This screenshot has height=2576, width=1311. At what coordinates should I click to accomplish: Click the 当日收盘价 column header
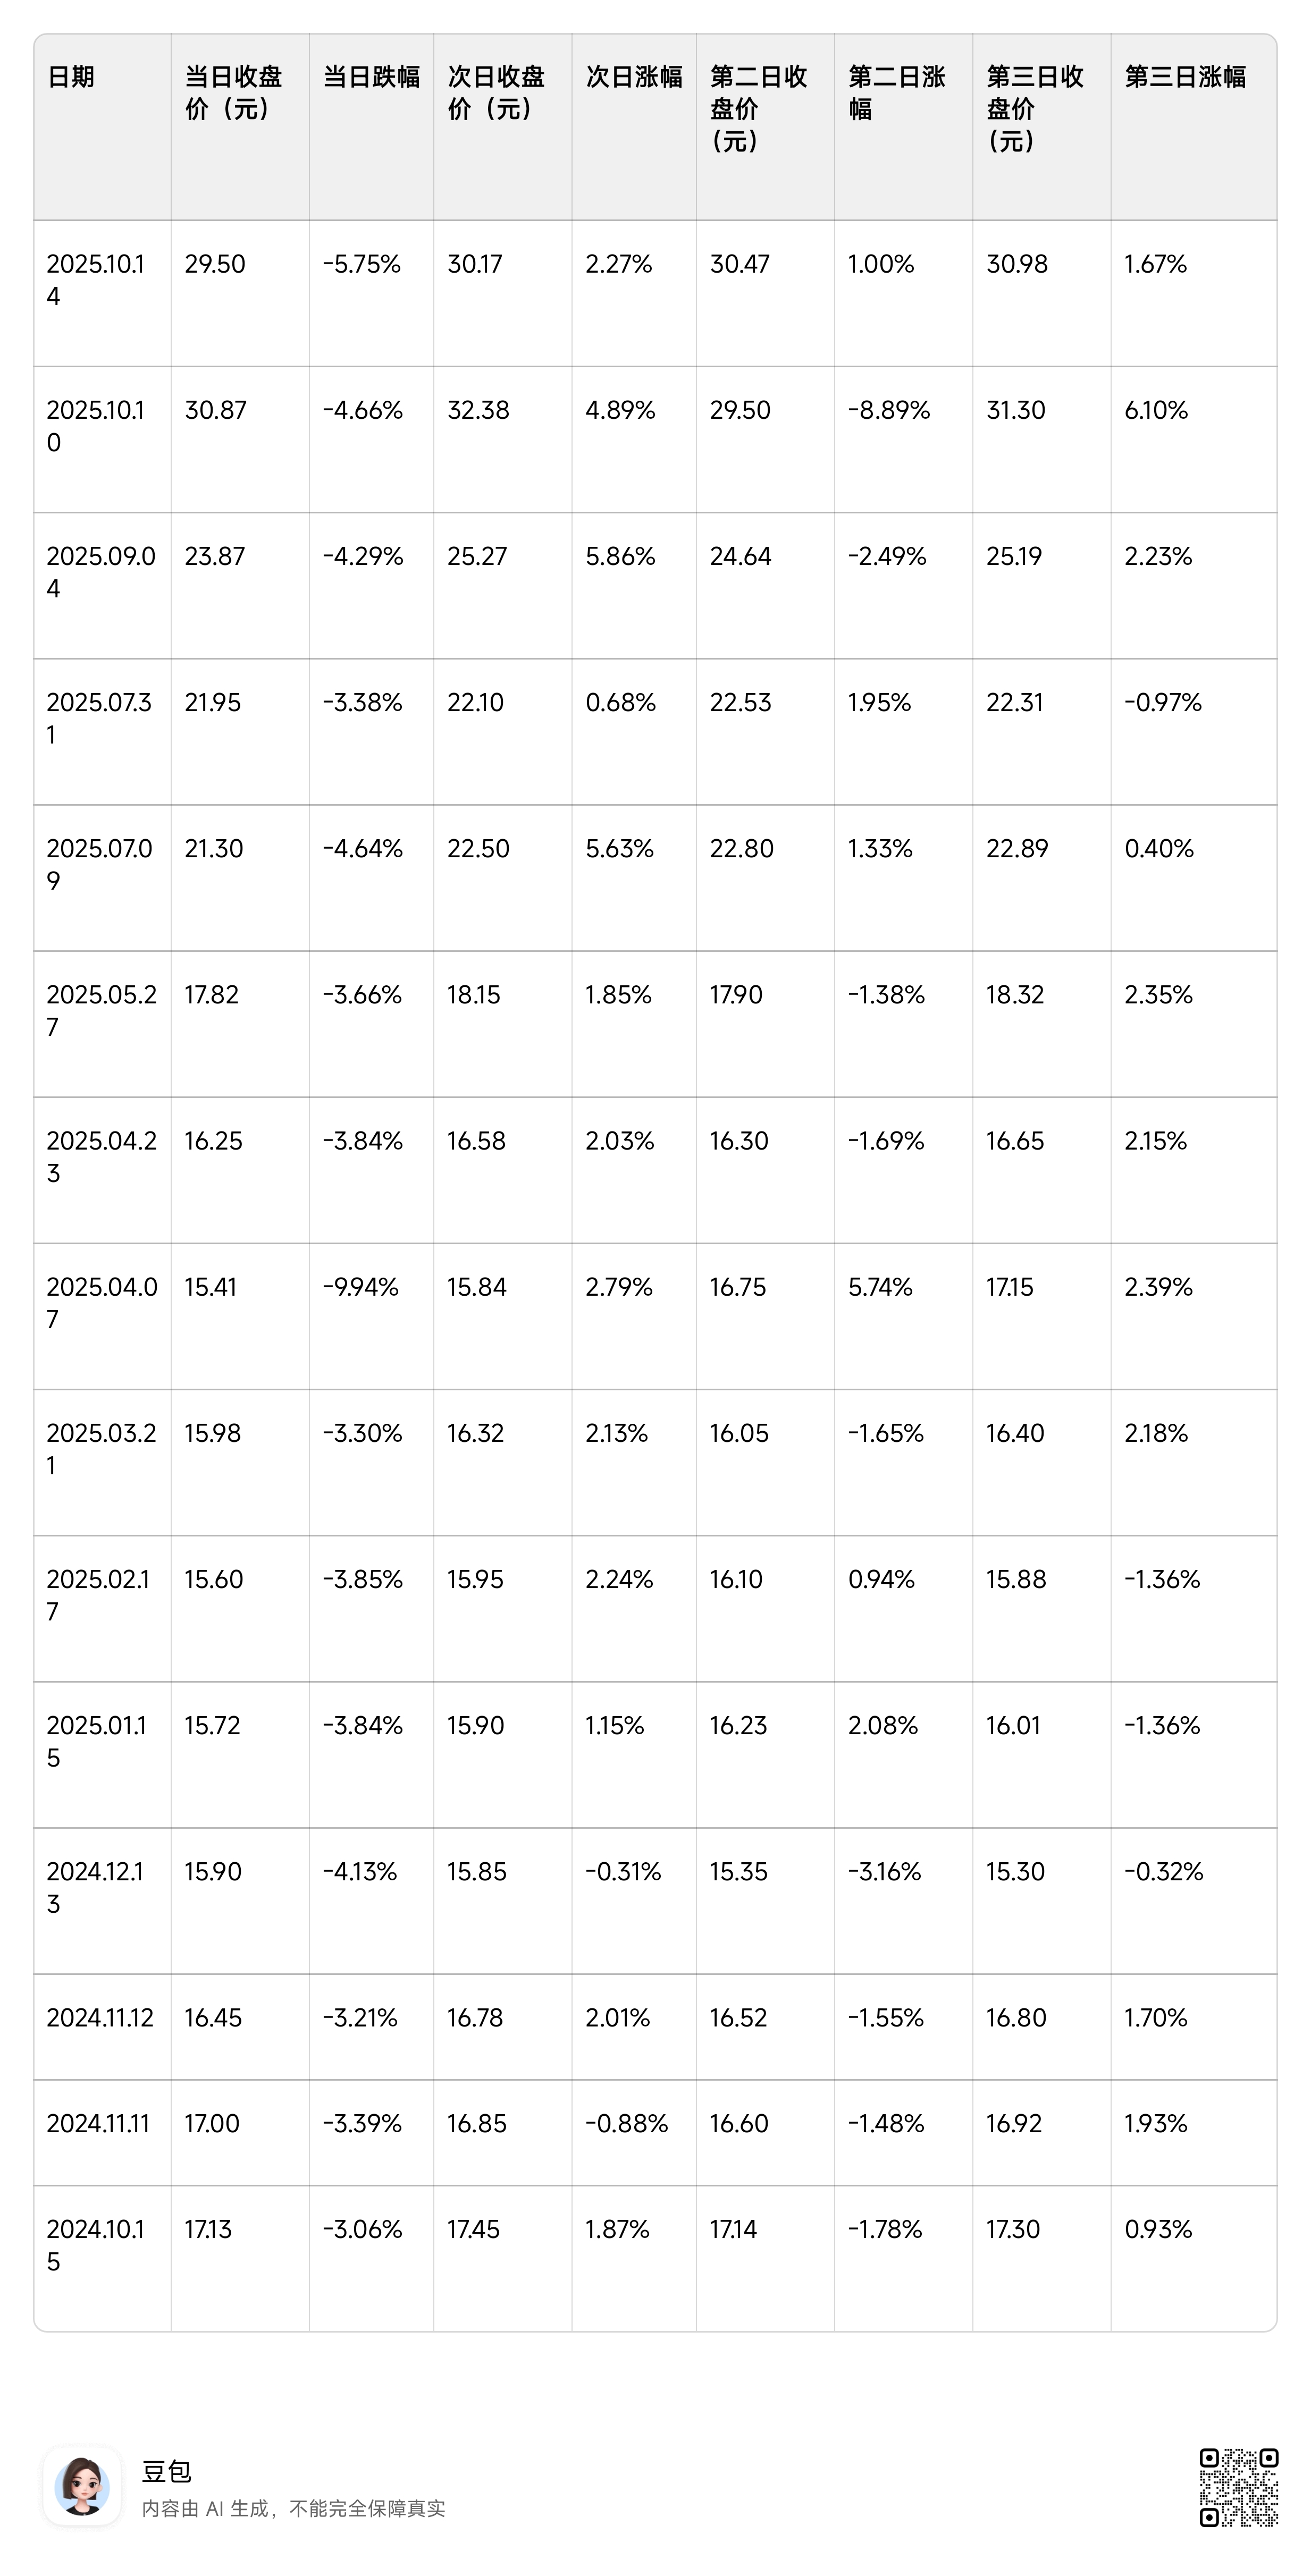(x=234, y=92)
